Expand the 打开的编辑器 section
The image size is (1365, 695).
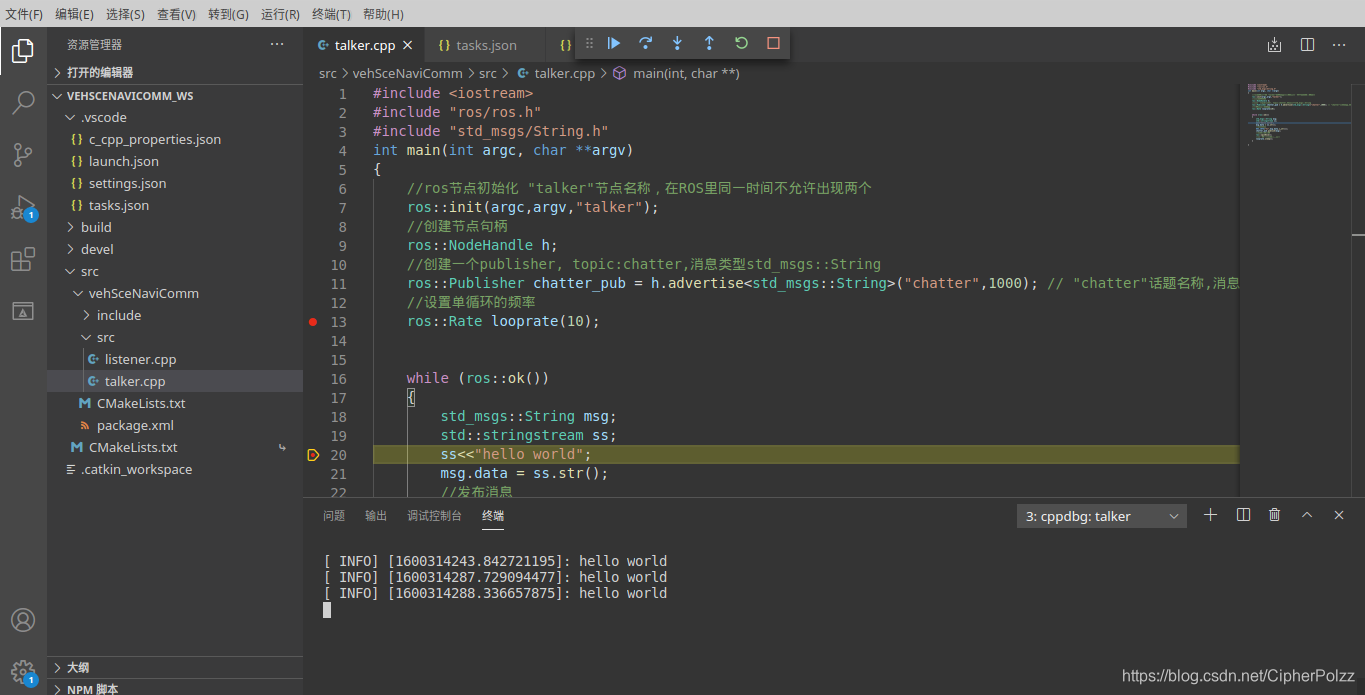175,72
